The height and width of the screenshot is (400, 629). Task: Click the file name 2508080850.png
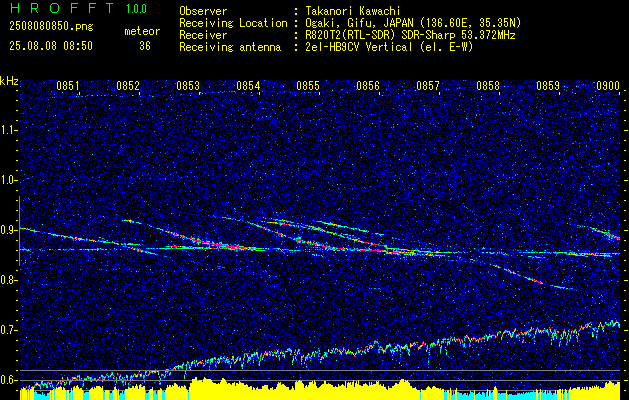51,27
